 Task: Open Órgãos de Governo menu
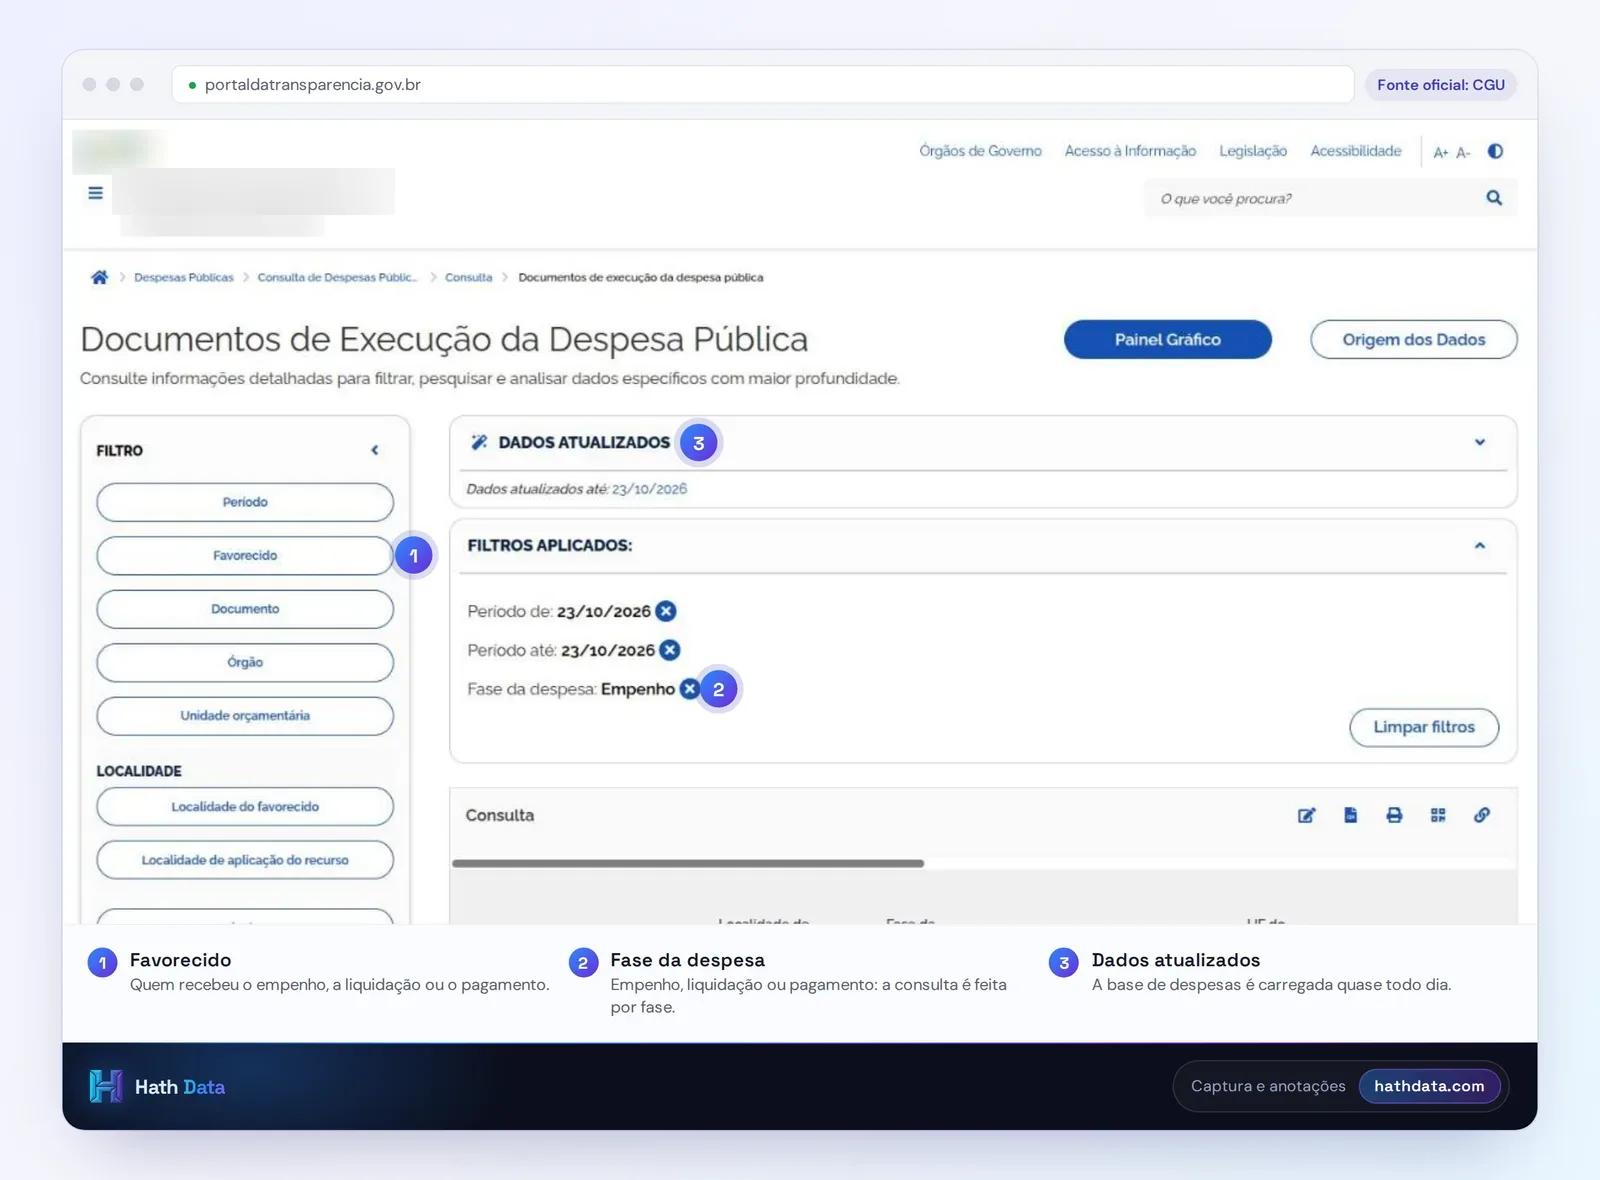pyautogui.click(x=980, y=151)
